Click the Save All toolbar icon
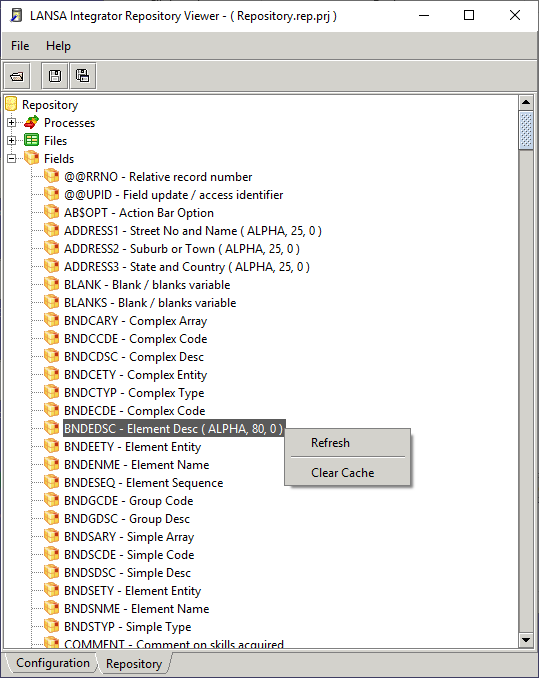539x678 pixels. [x=83, y=76]
